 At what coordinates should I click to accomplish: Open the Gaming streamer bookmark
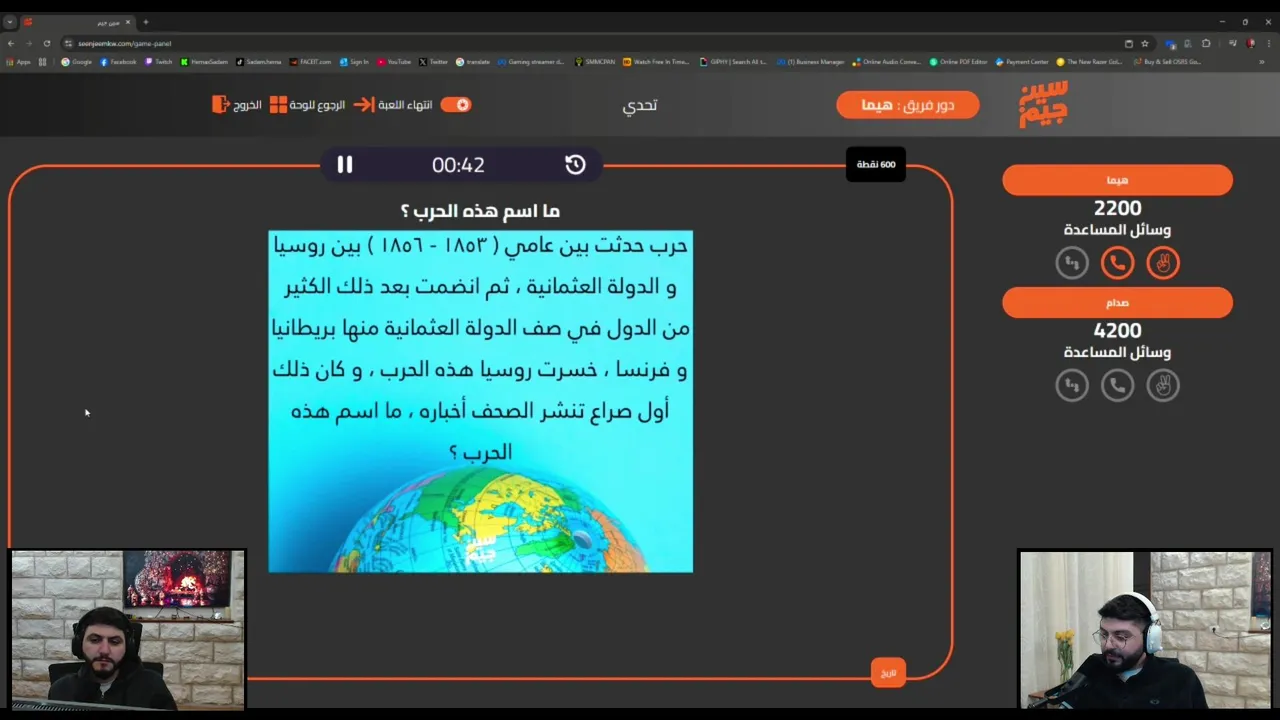coord(532,62)
